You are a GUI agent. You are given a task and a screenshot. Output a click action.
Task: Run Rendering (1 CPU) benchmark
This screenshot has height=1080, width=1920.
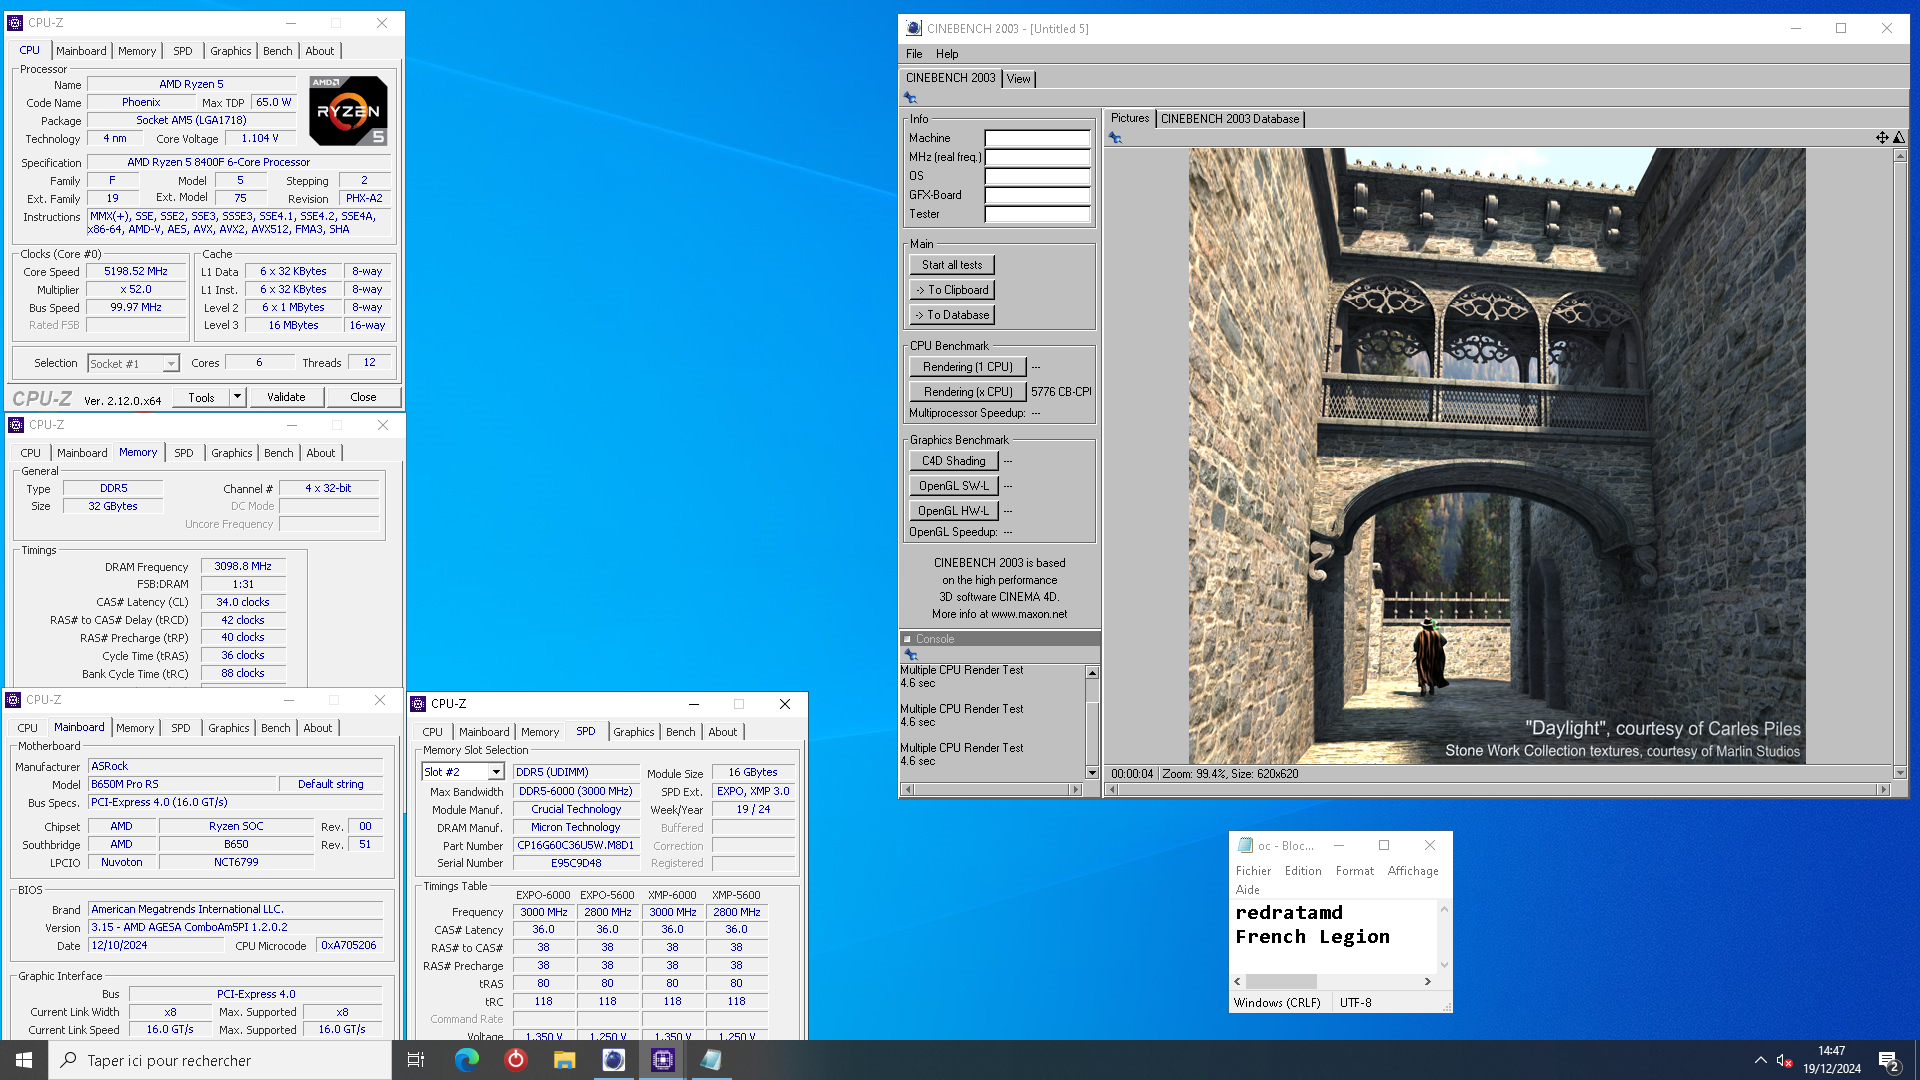pos(967,367)
